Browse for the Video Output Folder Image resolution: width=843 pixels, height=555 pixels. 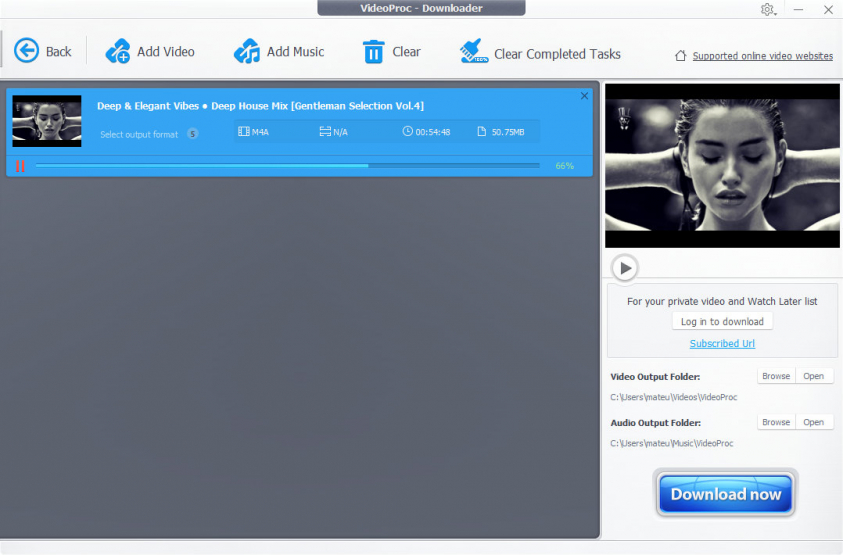click(776, 376)
